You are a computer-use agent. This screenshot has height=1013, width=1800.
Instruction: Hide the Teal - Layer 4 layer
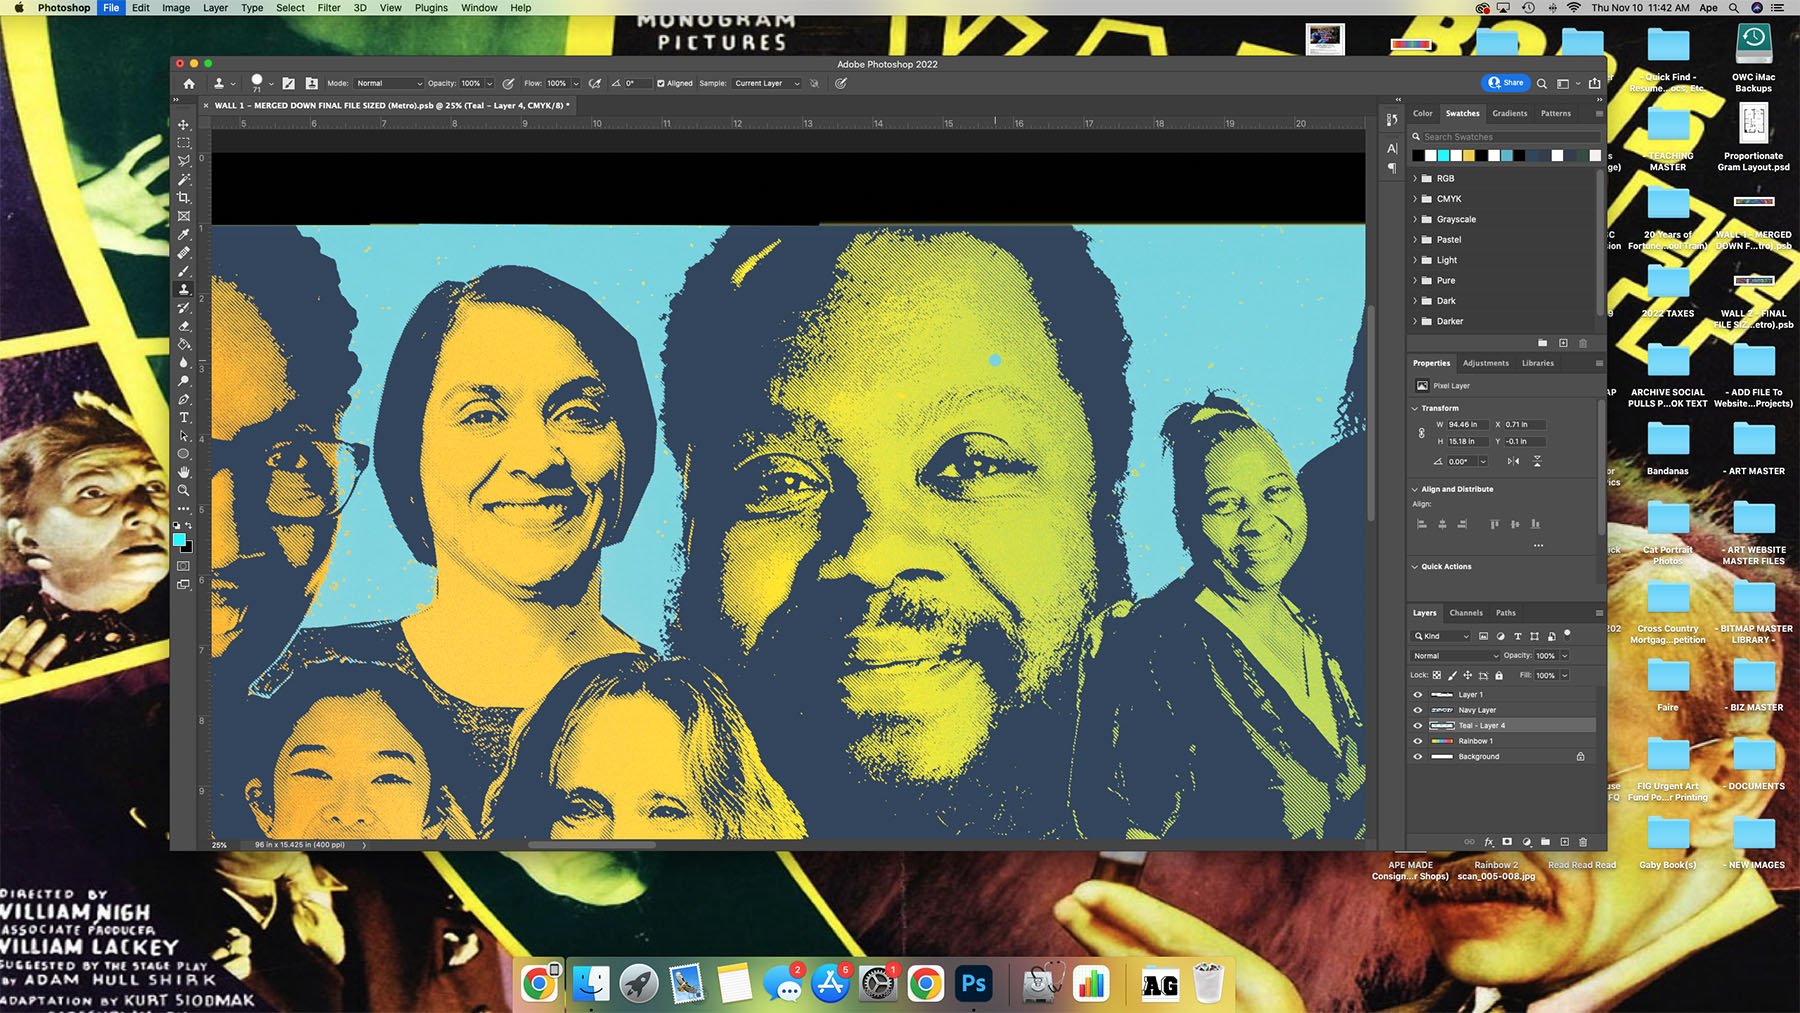[1417, 726]
